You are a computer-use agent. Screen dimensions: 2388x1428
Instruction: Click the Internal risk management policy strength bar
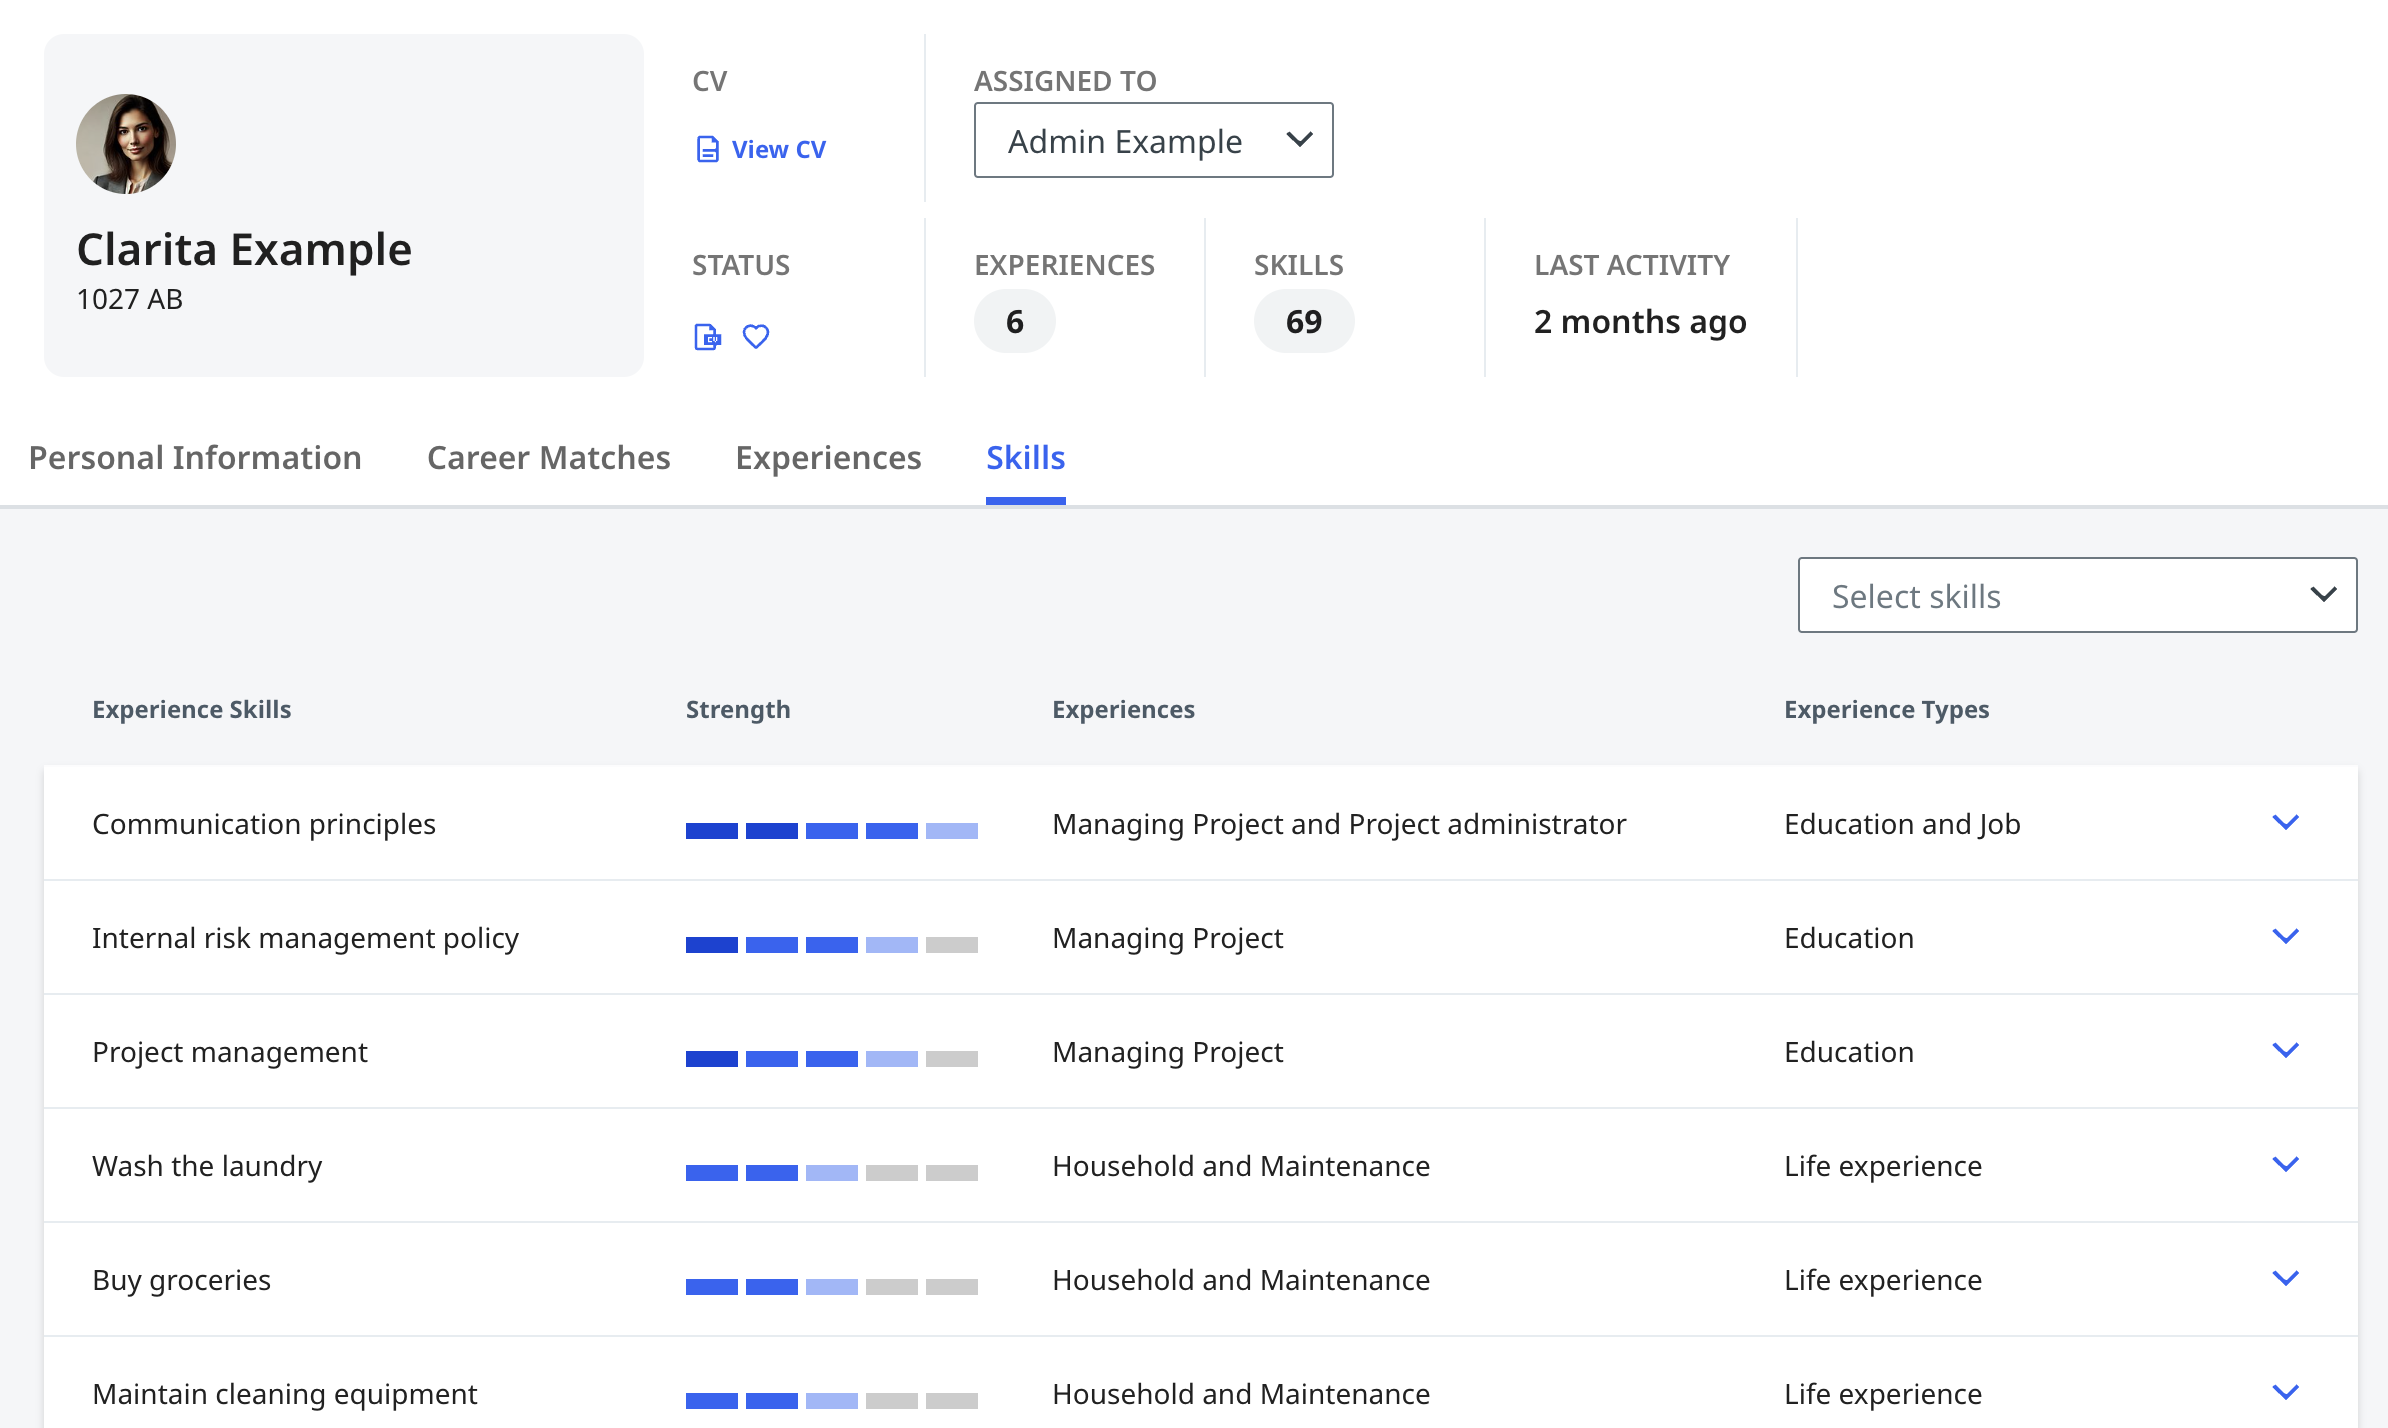click(x=832, y=944)
